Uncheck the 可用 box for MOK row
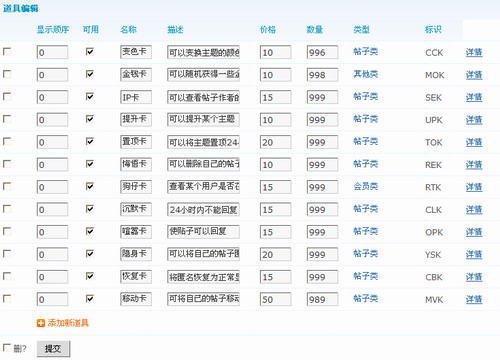Image resolution: width=500 pixels, height=360 pixels. pyautogui.click(x=90, y=74)
